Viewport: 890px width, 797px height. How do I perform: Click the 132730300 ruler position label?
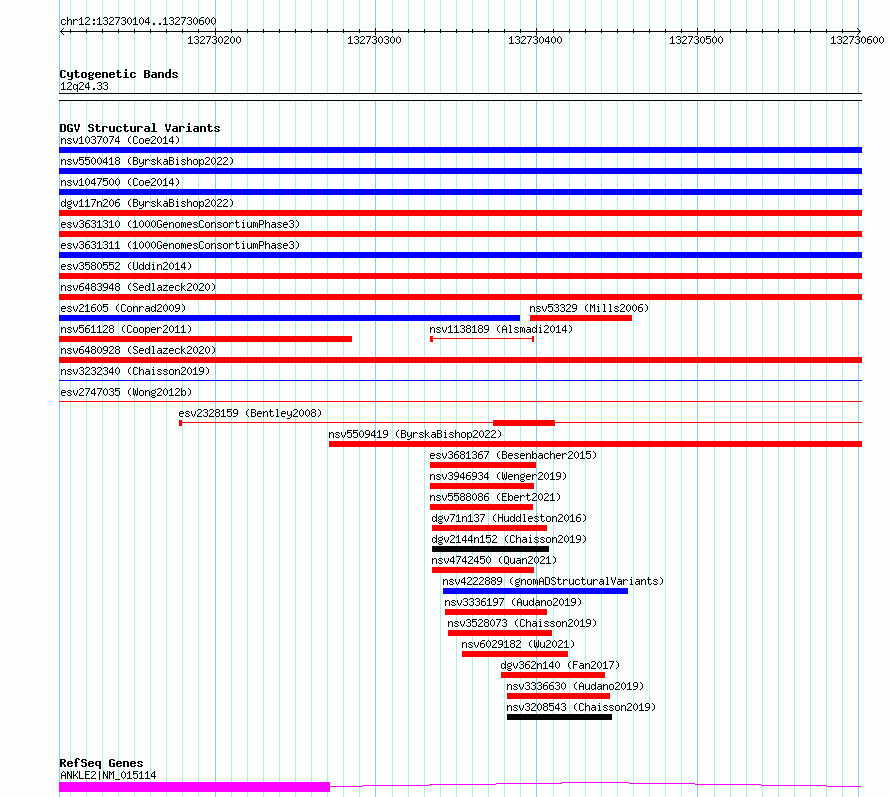coord(374,40)
